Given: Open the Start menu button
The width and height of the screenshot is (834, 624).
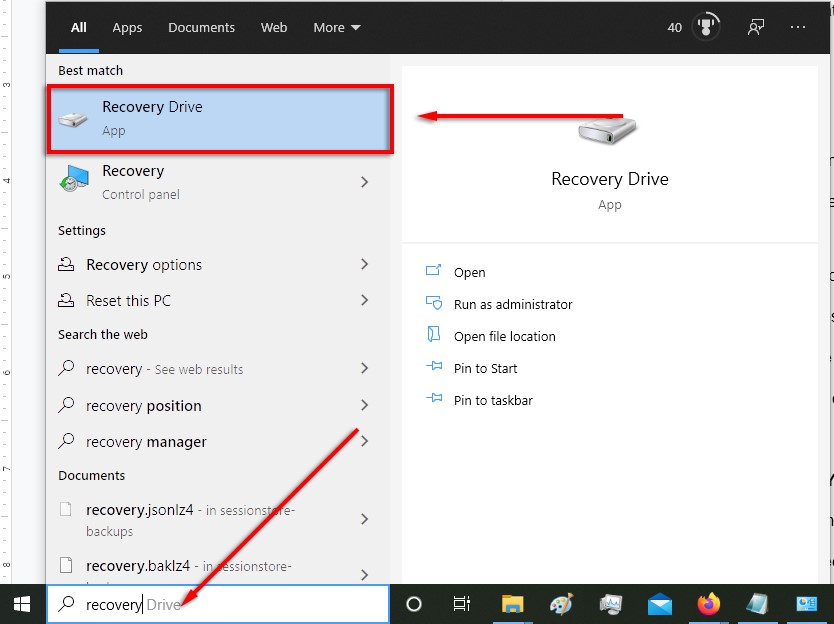Looking at the screenshot, I should coord(20,604).
